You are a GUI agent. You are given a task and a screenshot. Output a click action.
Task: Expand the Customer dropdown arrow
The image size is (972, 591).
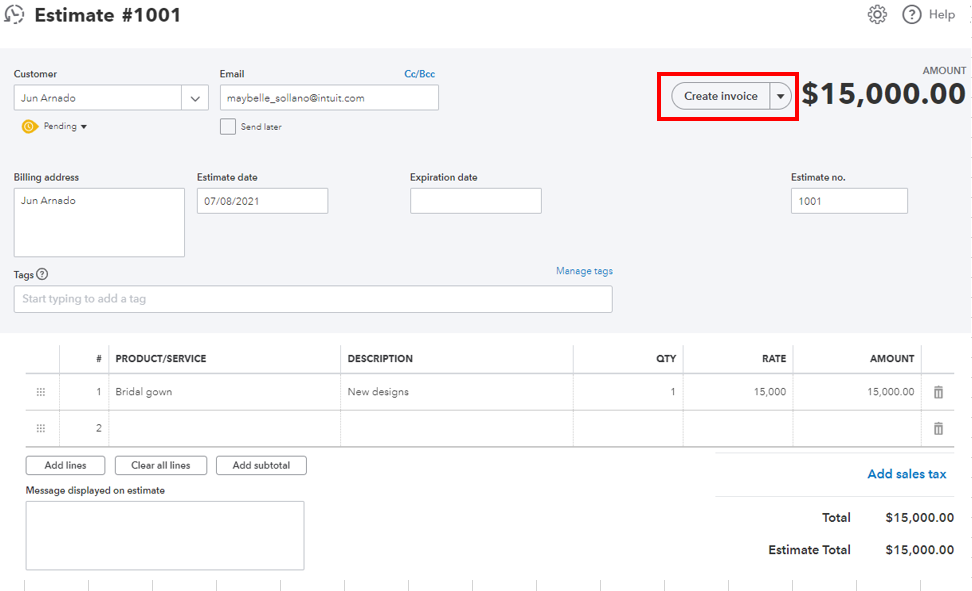click(x=194, y=98)
